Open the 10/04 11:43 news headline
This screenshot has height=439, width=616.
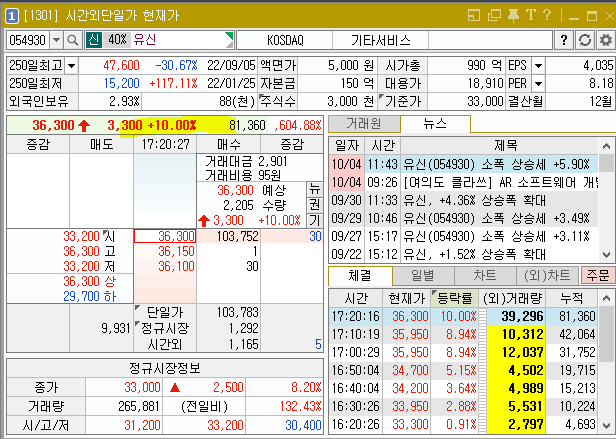click(497, 164)
